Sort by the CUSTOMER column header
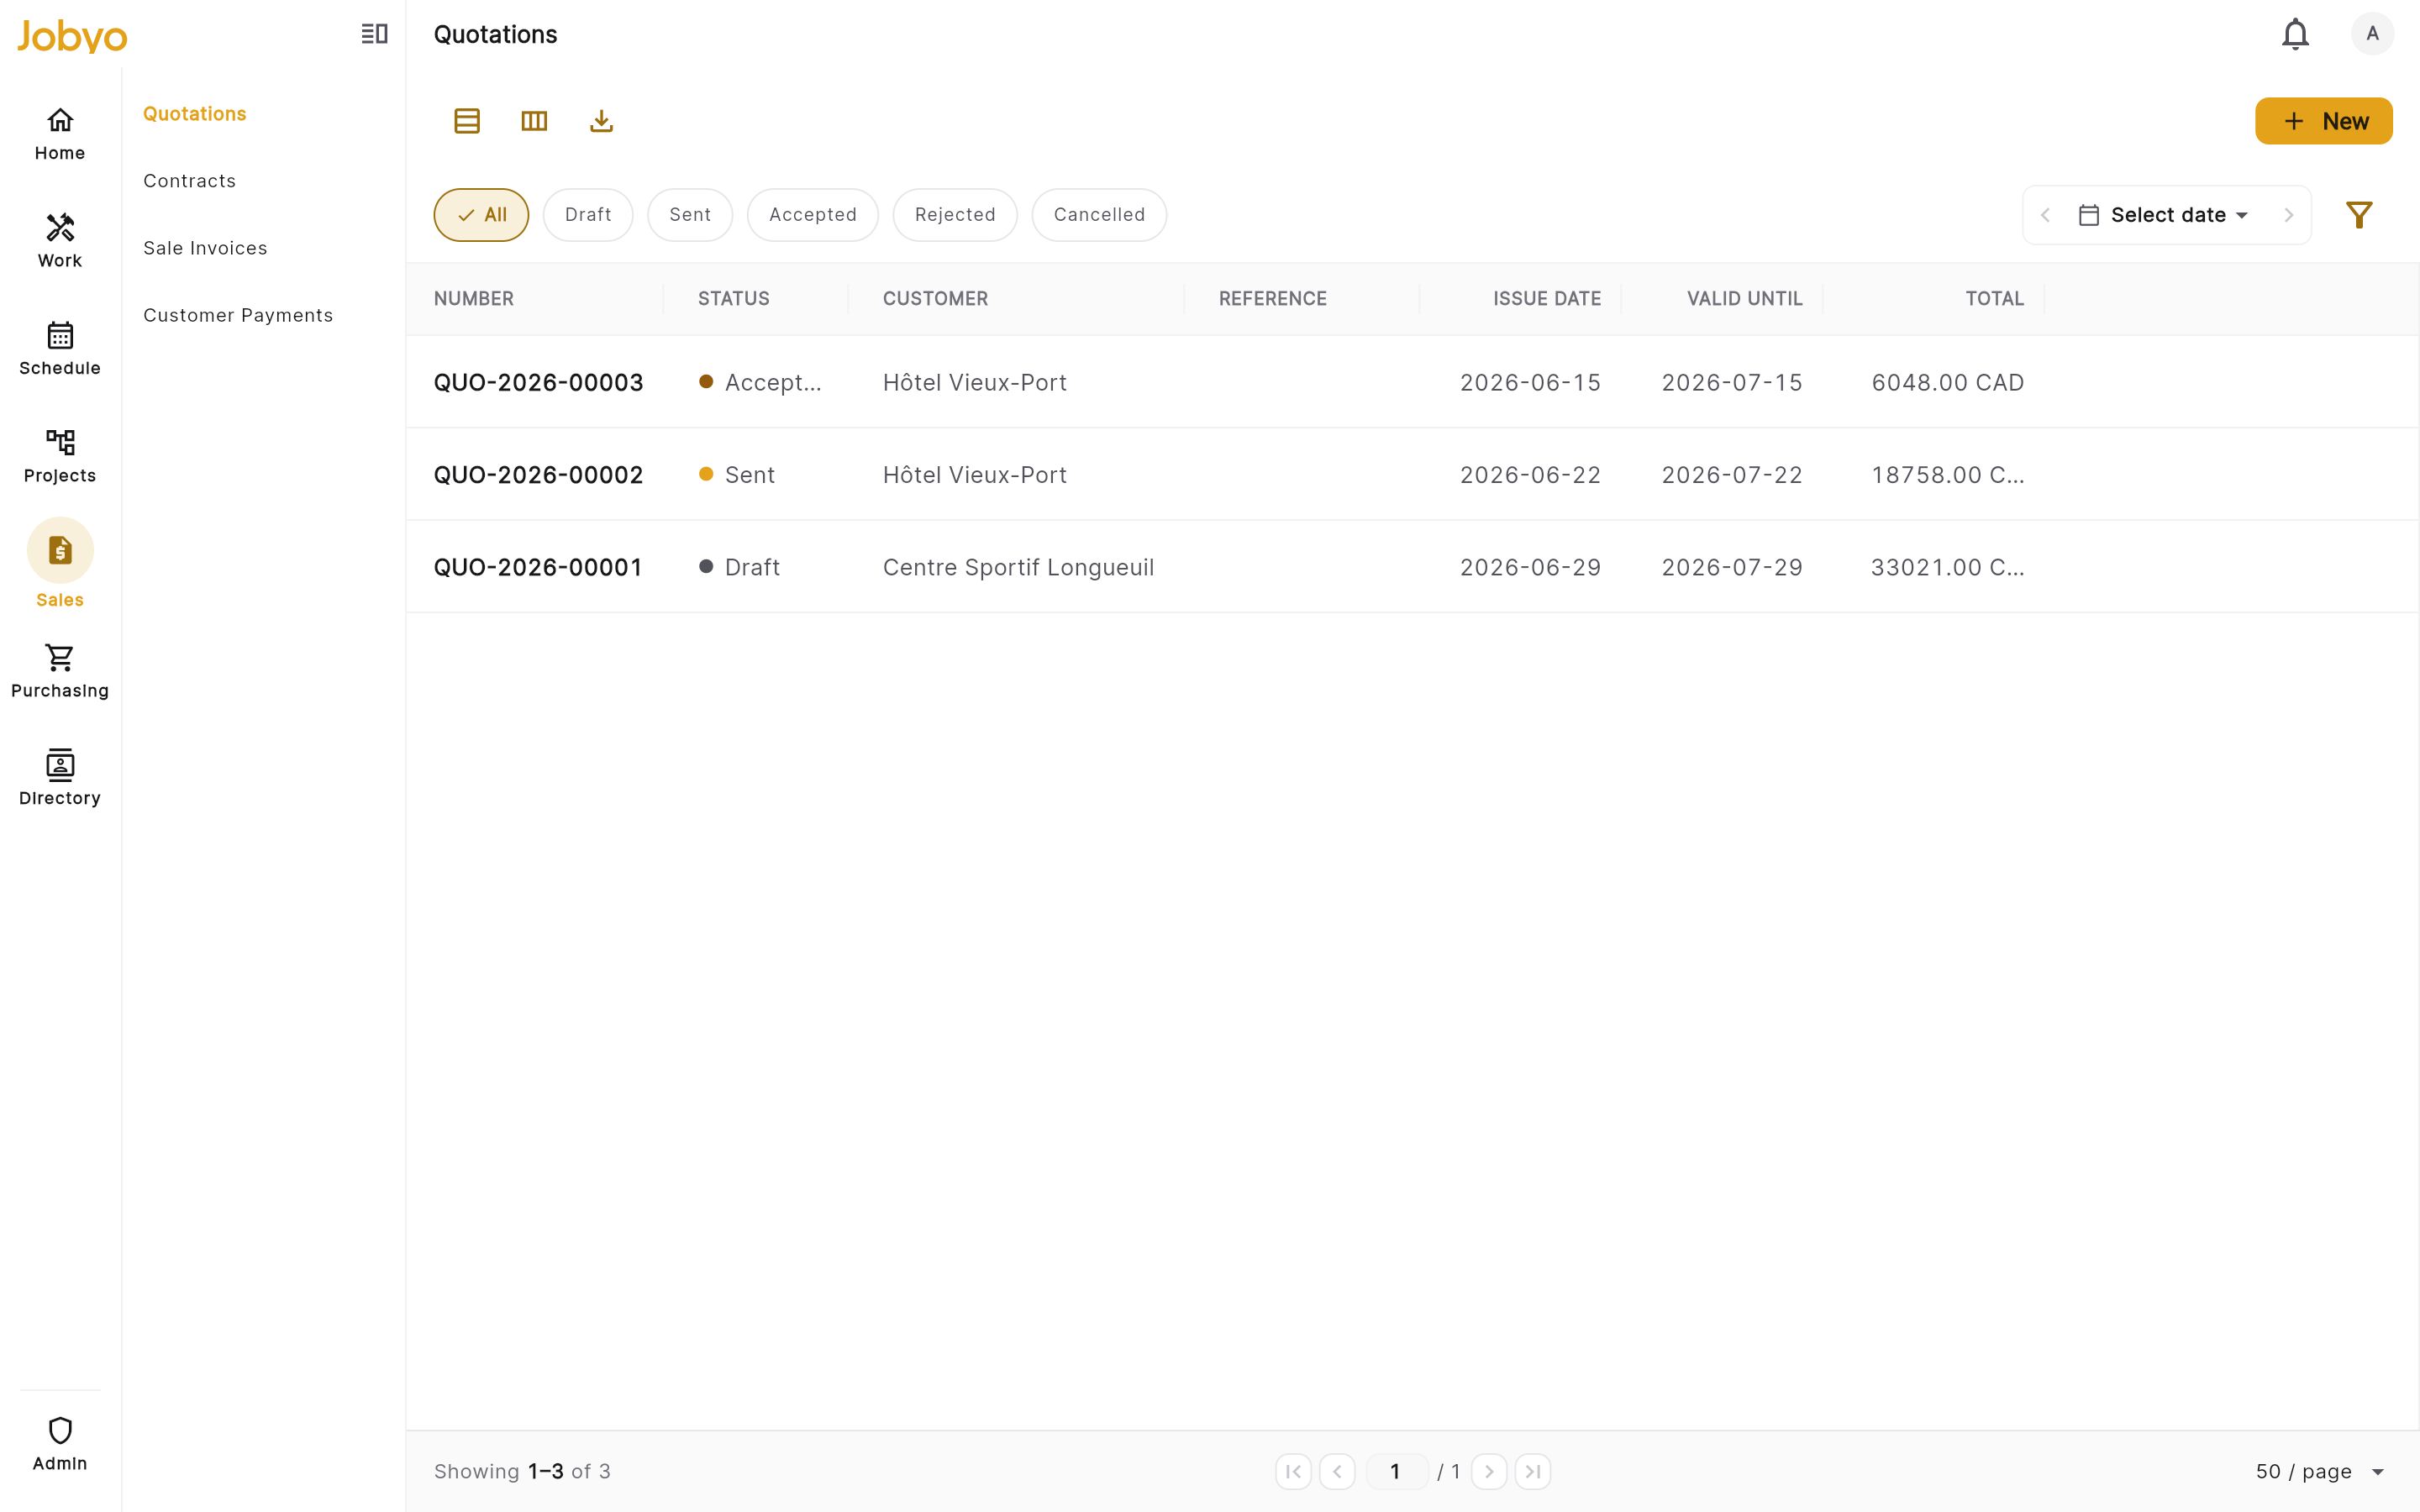Image resolution: width=2420 pixels, height=1512 pixels. click(x=935, y=299)
